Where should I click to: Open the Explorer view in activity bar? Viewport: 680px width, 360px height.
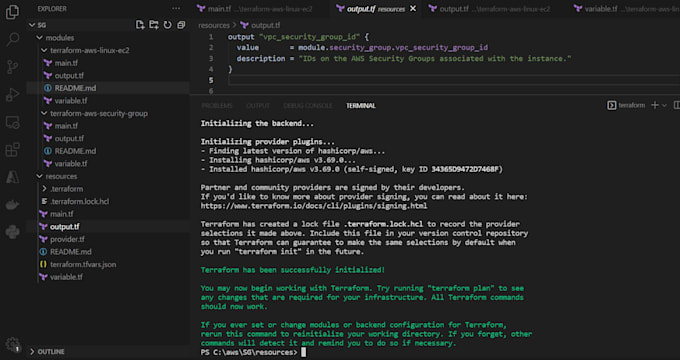12,12
